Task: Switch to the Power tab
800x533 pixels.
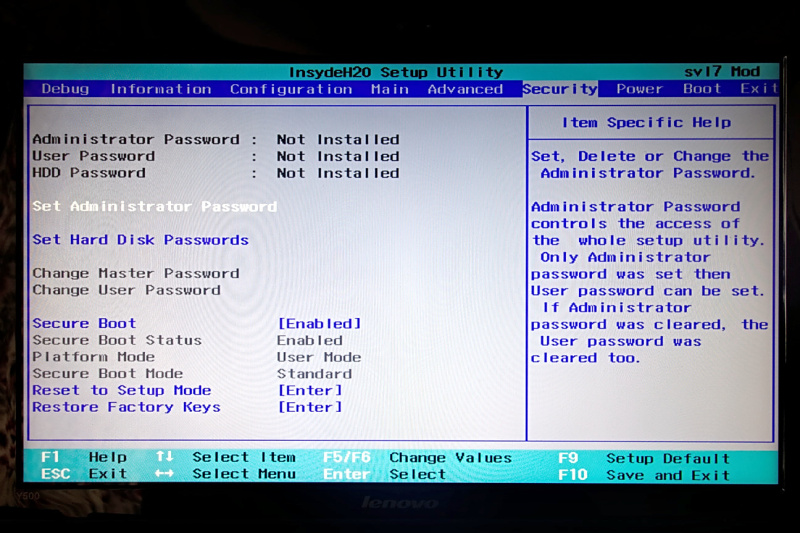Action: pos(639,89)
